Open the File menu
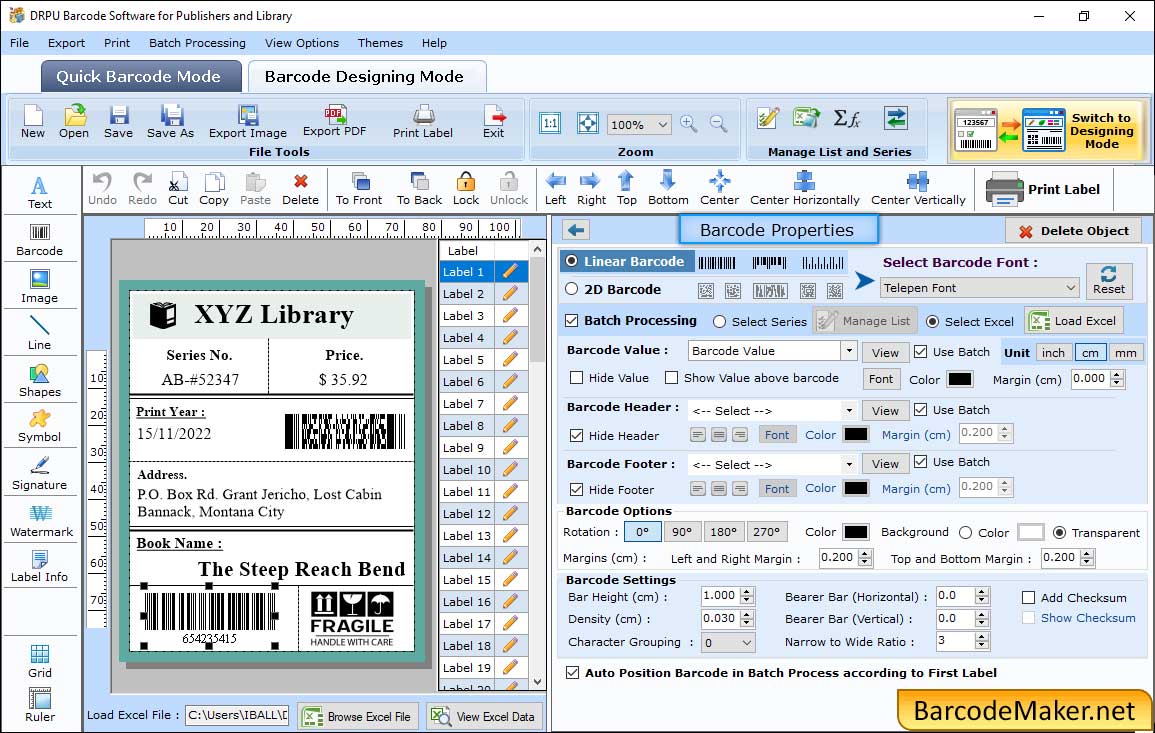1155x733 pixels. (x=20, y=43)
